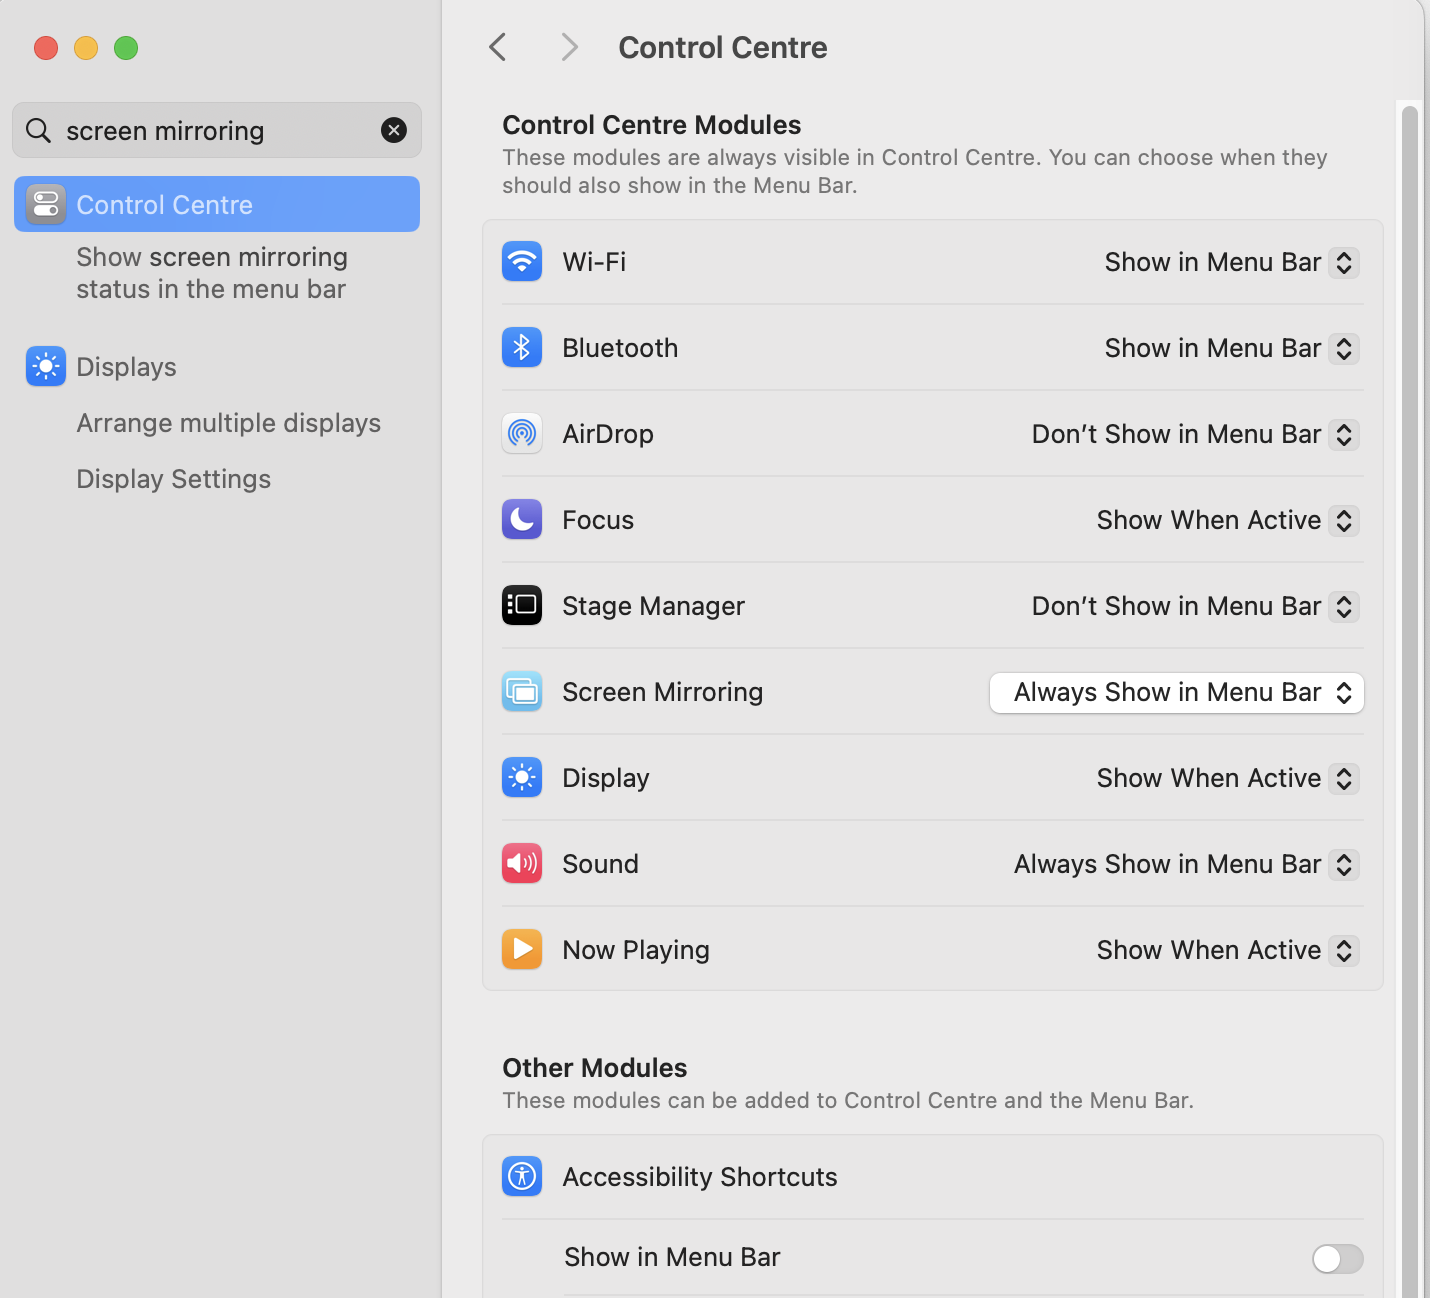Screen dimensions: 1430x1298
Task: Open the Focus Show When Active dropdown
Action: tap(1228, 520)
